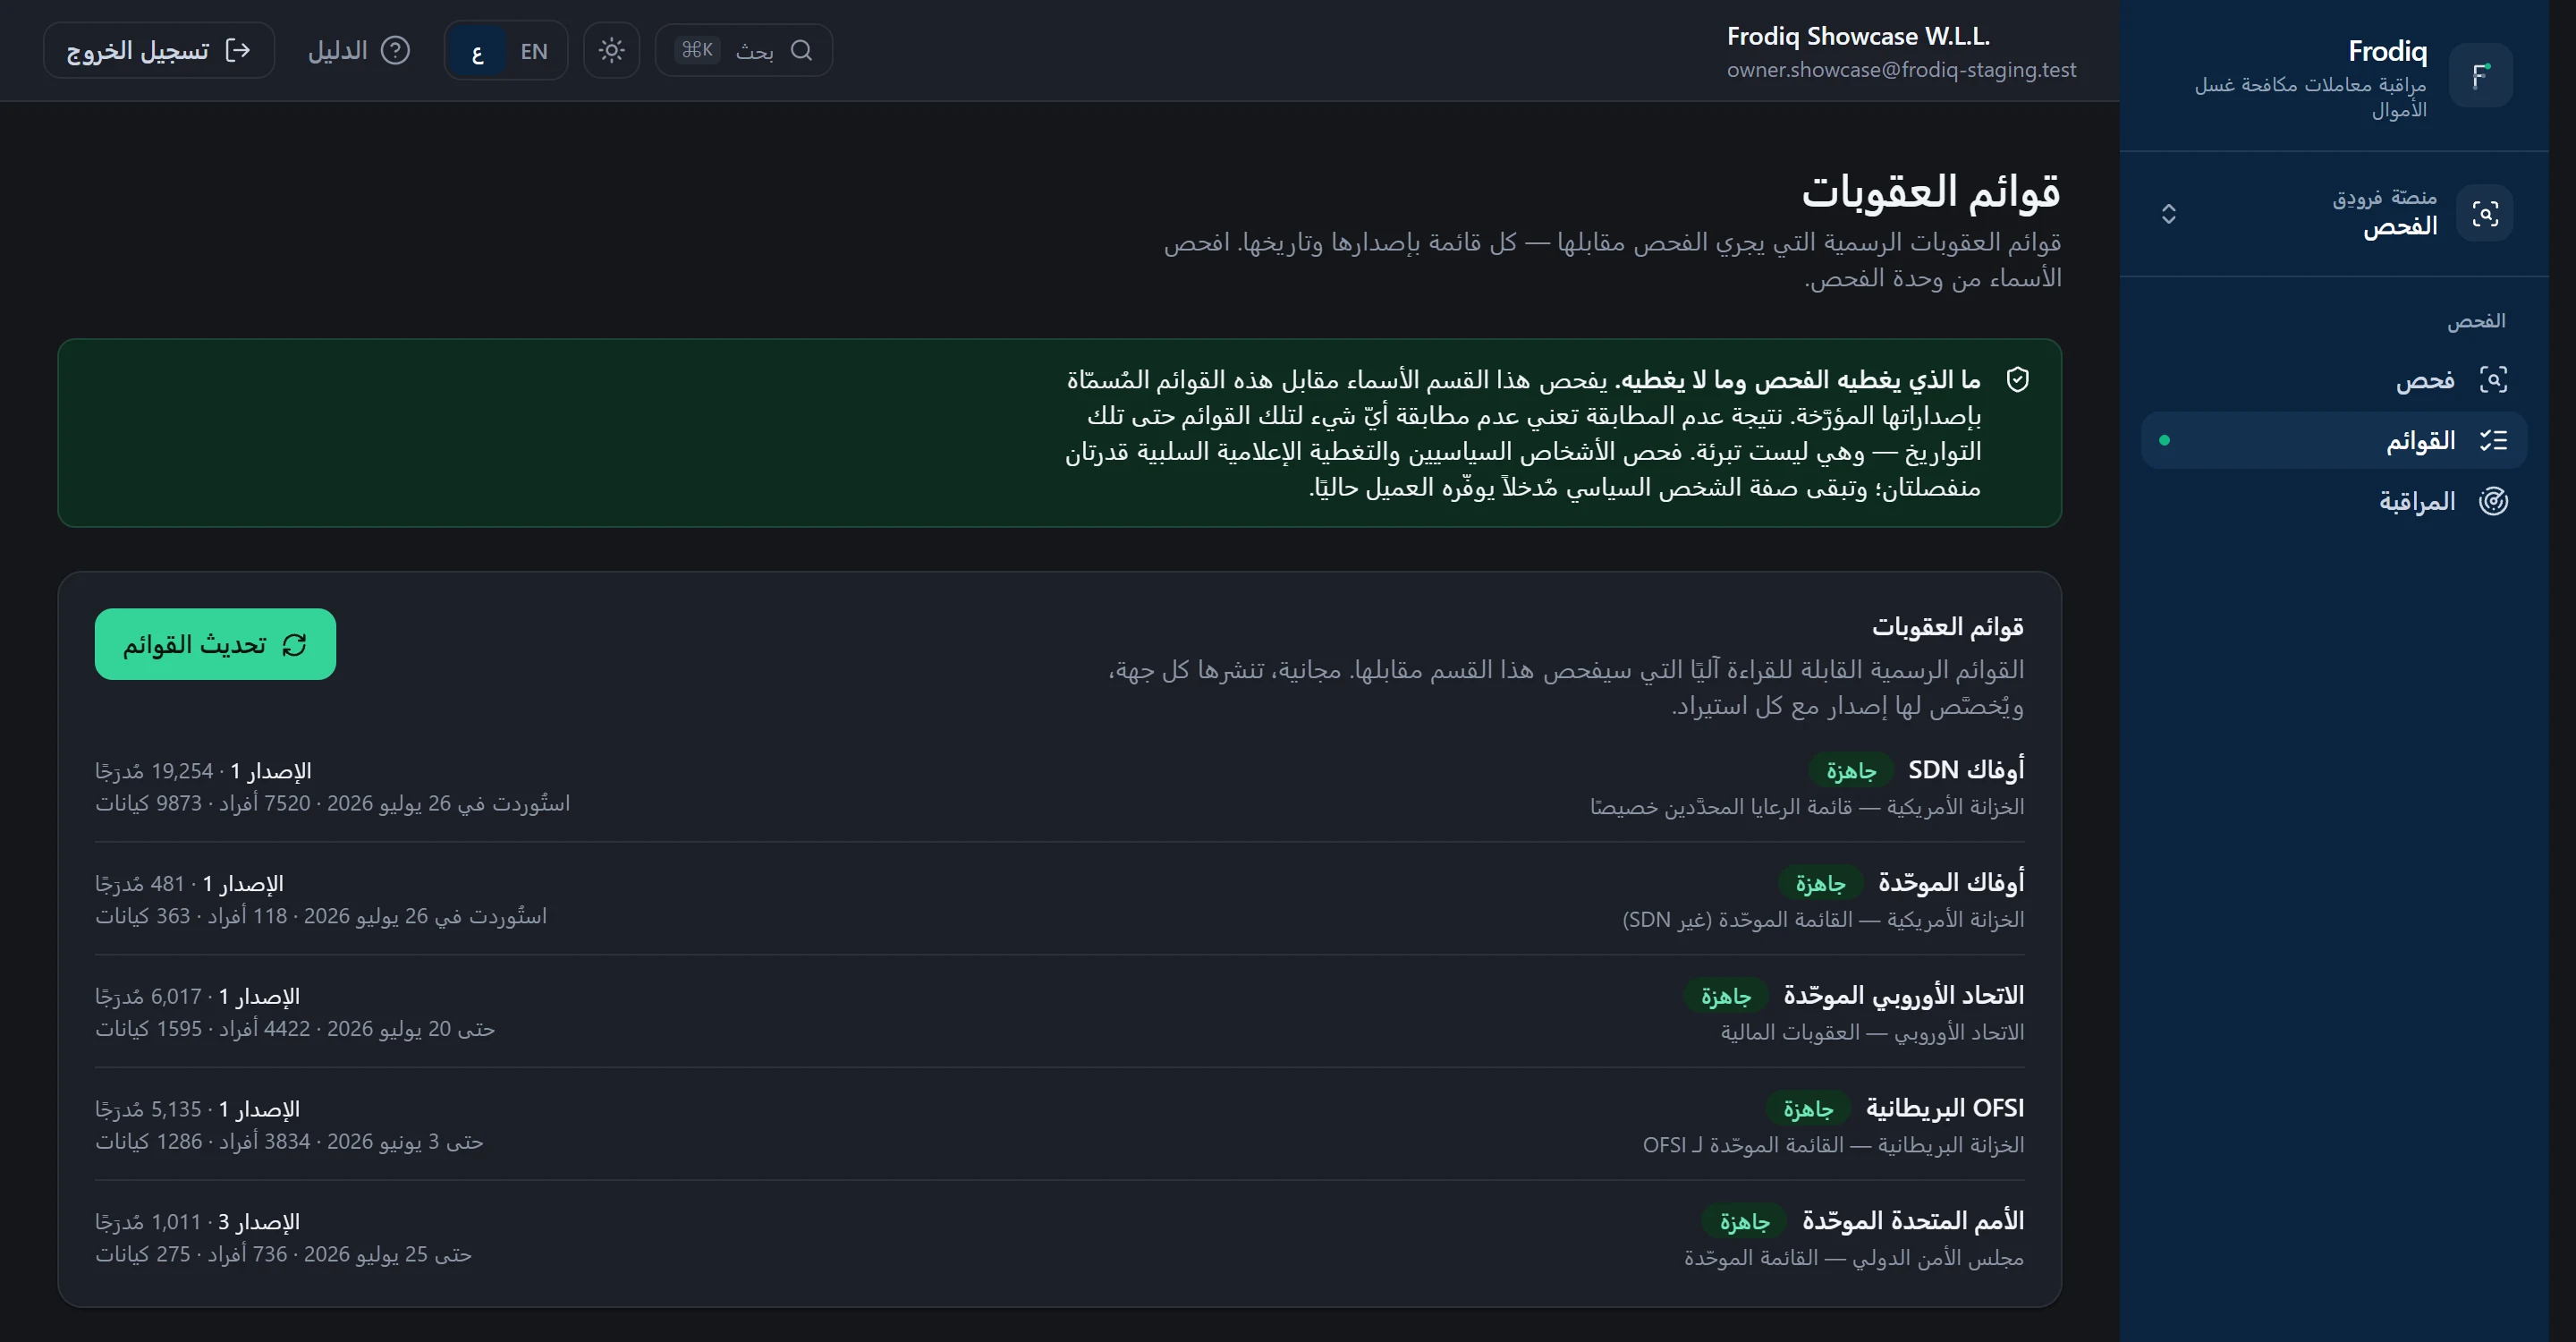The image size is (2576, 1342).
Task: Click the حتى 25 يوليو 2026 details line
Action: [283, 1254]
